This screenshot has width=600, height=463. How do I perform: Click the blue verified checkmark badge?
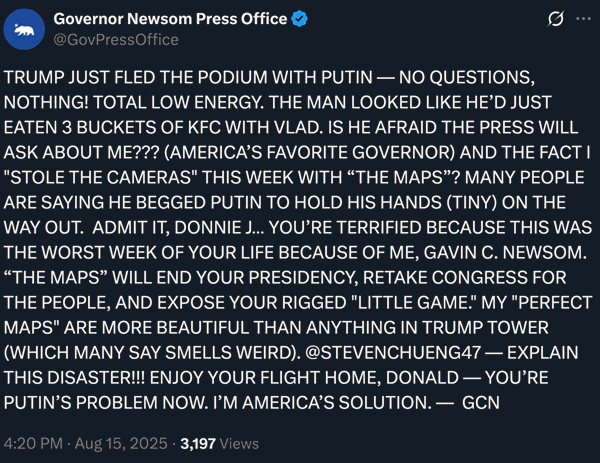[298, 19]
